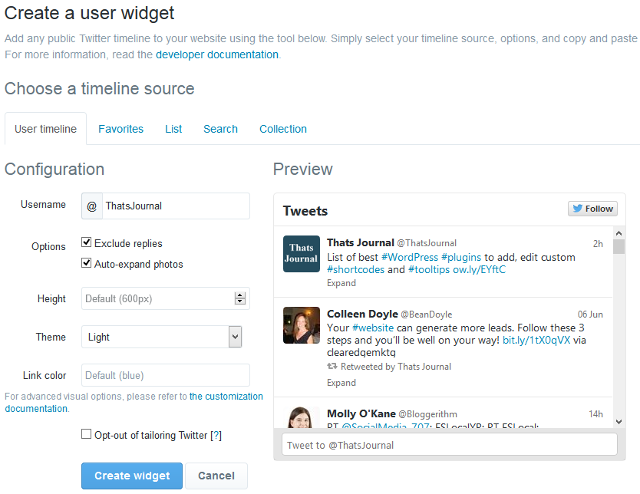Screen dimensions: 640x494
Task: Expand Colleen Doyle's retweeted tweet
Action: pos(341,382)
